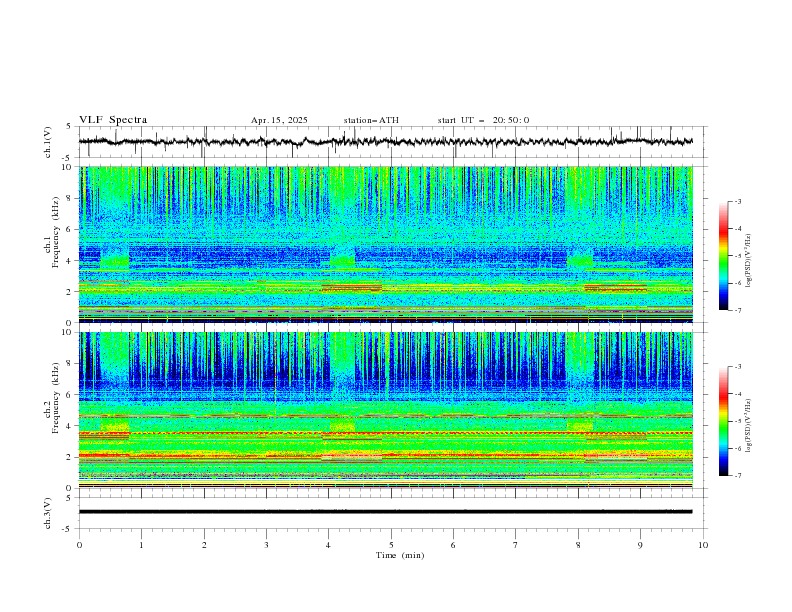Click the ch.1 green 4 kHz burst near minute 4
Screen dimensions: 792x612
click(x=342, y=261)
